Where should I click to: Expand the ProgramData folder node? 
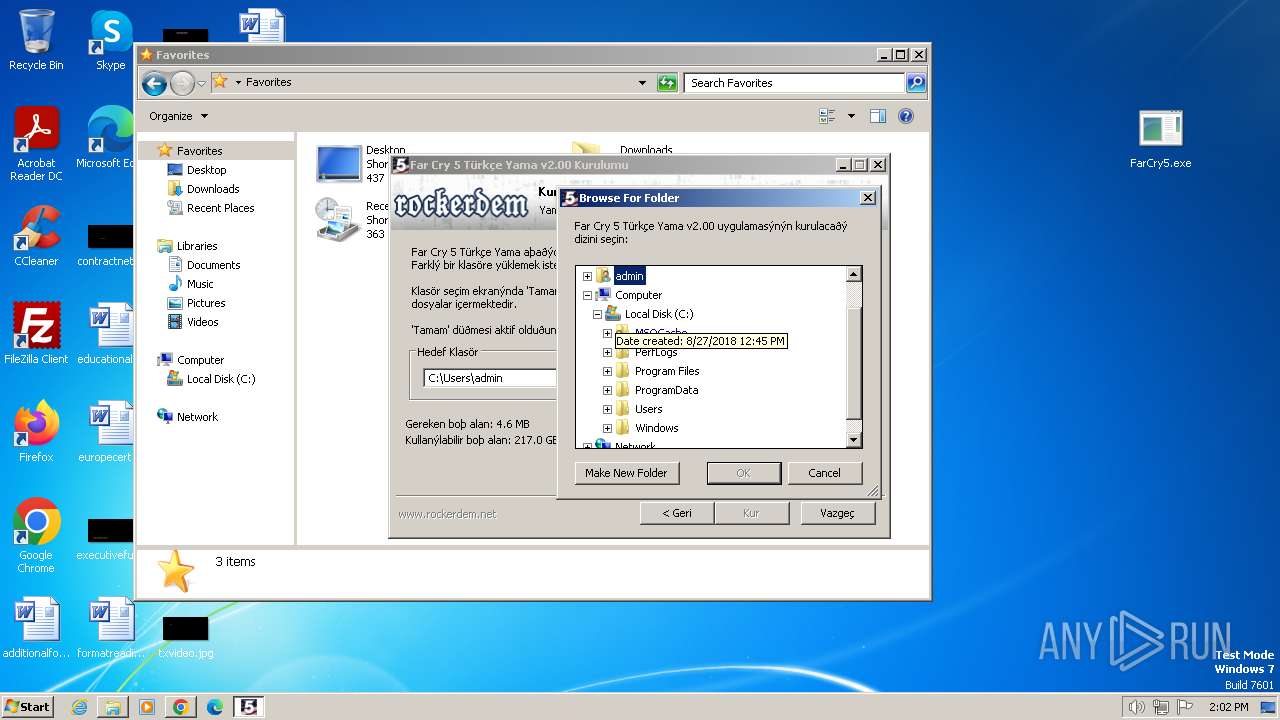pyautogui.click(x=607, y=390)
